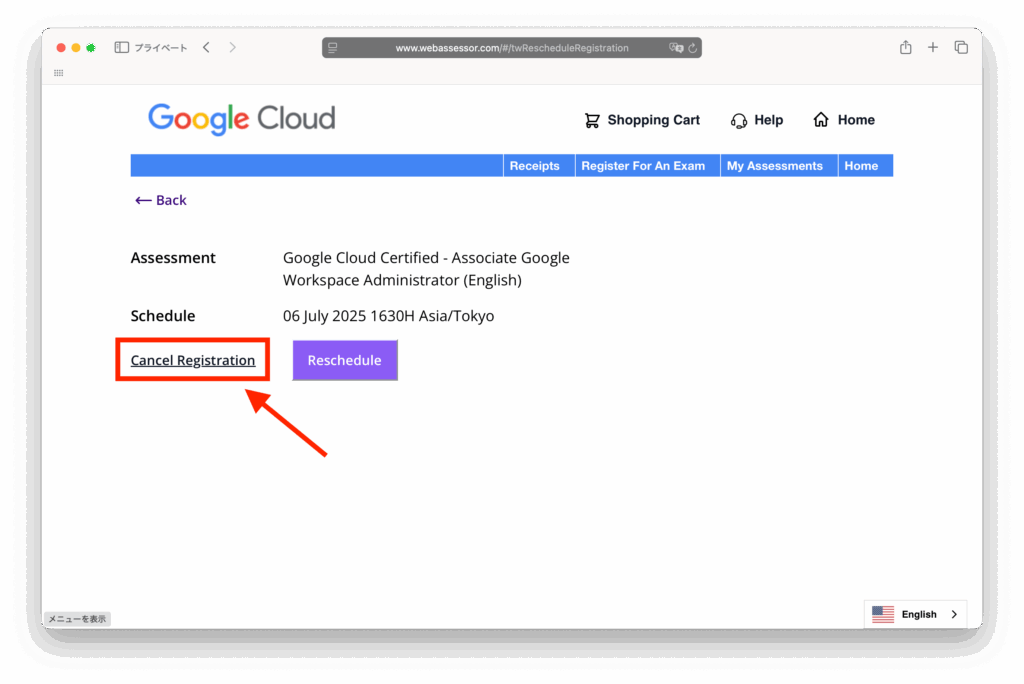The image size is (1024, 684).
Task: Select Register For An Exam in the blue bar
Action: pos(643,166)
